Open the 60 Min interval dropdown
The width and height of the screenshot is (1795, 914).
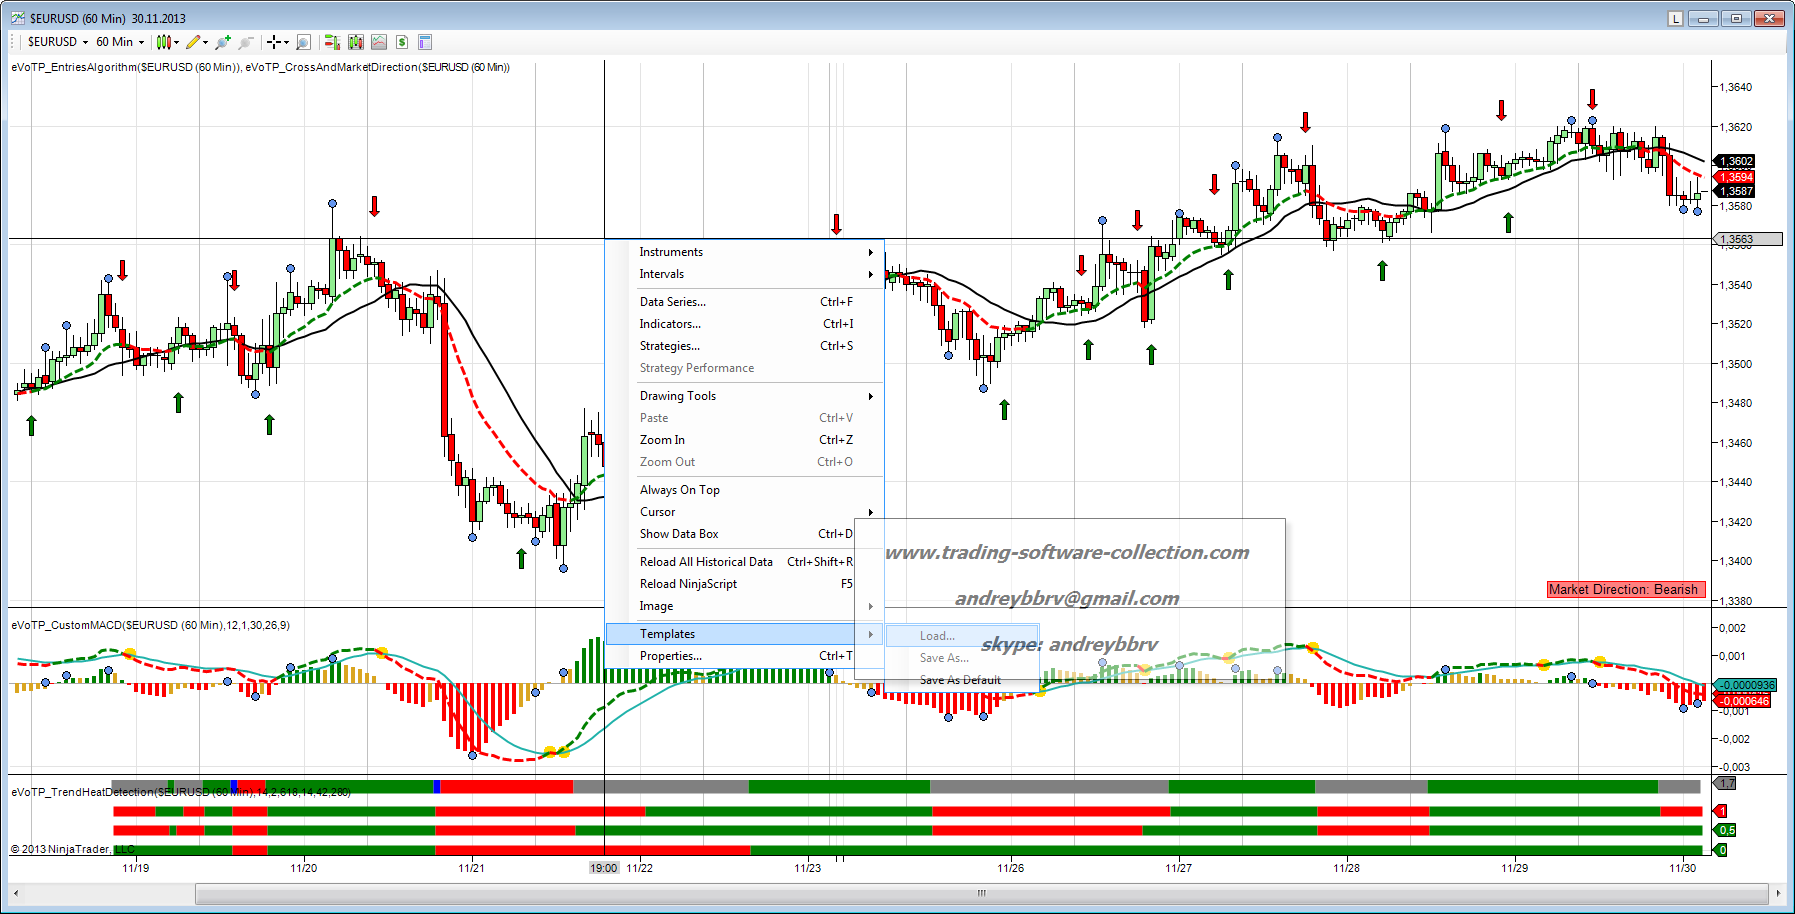pos(120,42)
